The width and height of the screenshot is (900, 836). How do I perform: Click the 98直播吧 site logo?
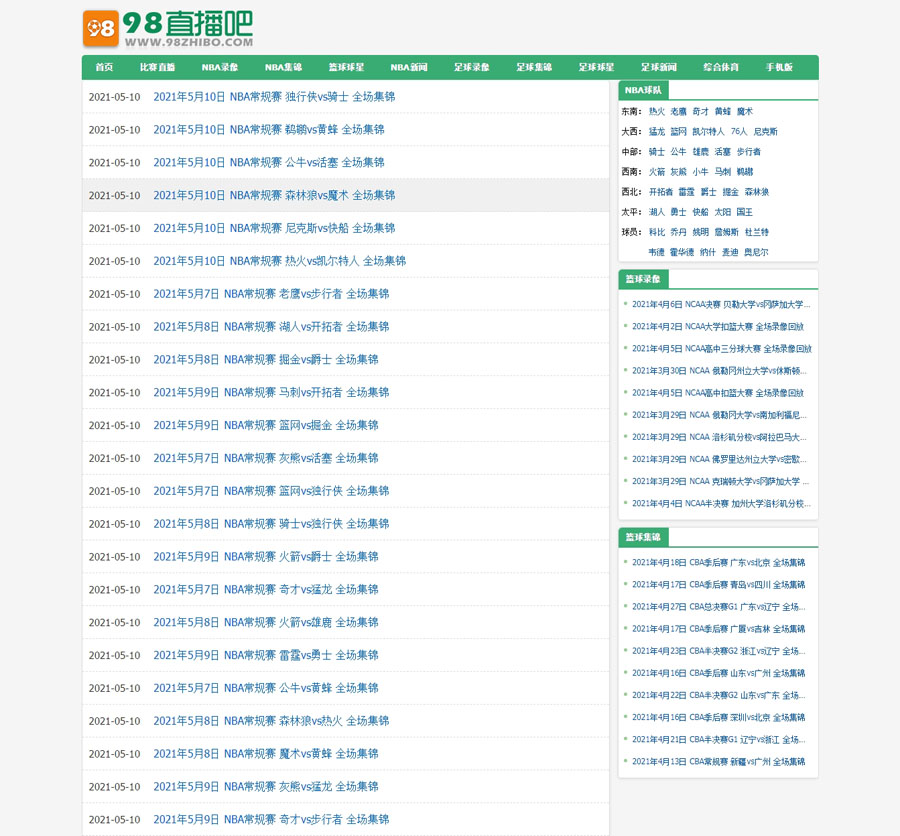(x=167, y=29)
